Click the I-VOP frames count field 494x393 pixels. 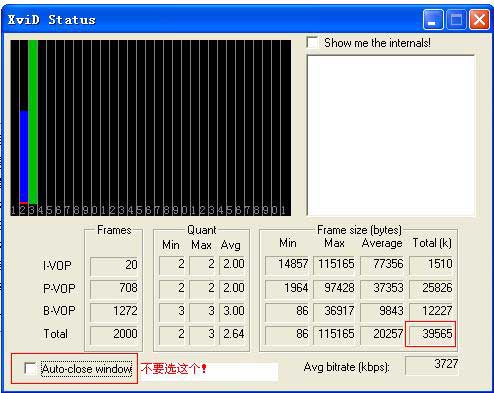[114, 265]
